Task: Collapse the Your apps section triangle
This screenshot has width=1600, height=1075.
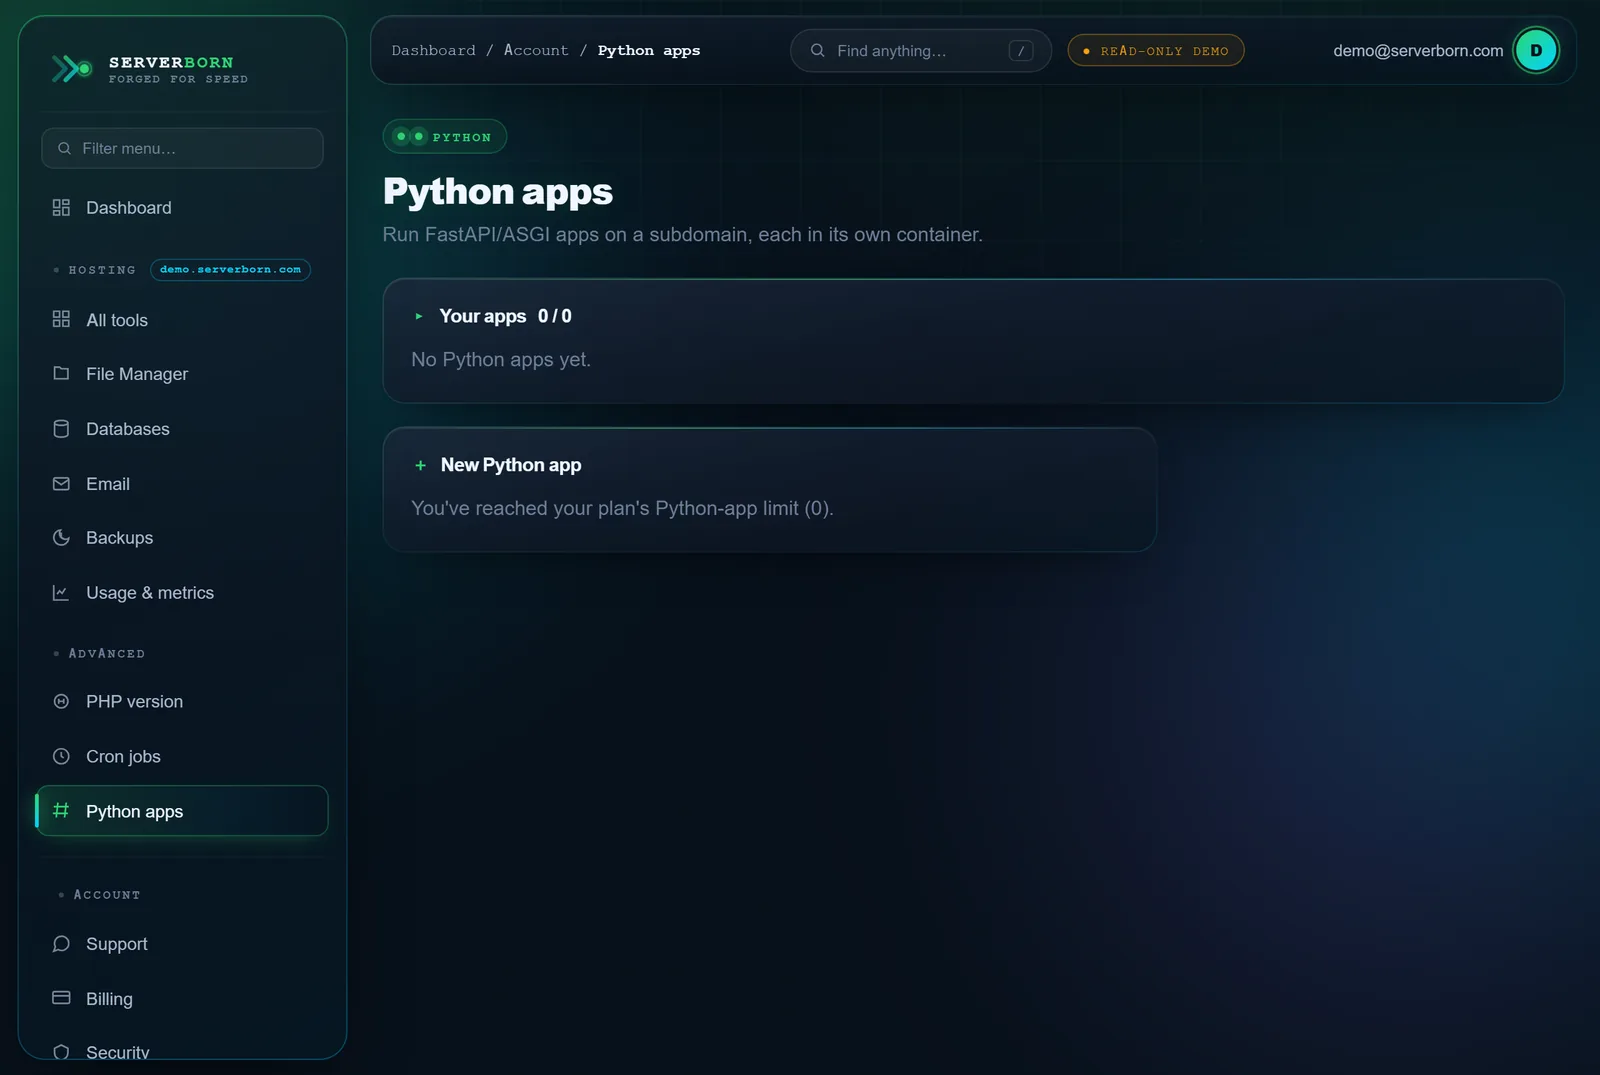Action: [419, 316]
